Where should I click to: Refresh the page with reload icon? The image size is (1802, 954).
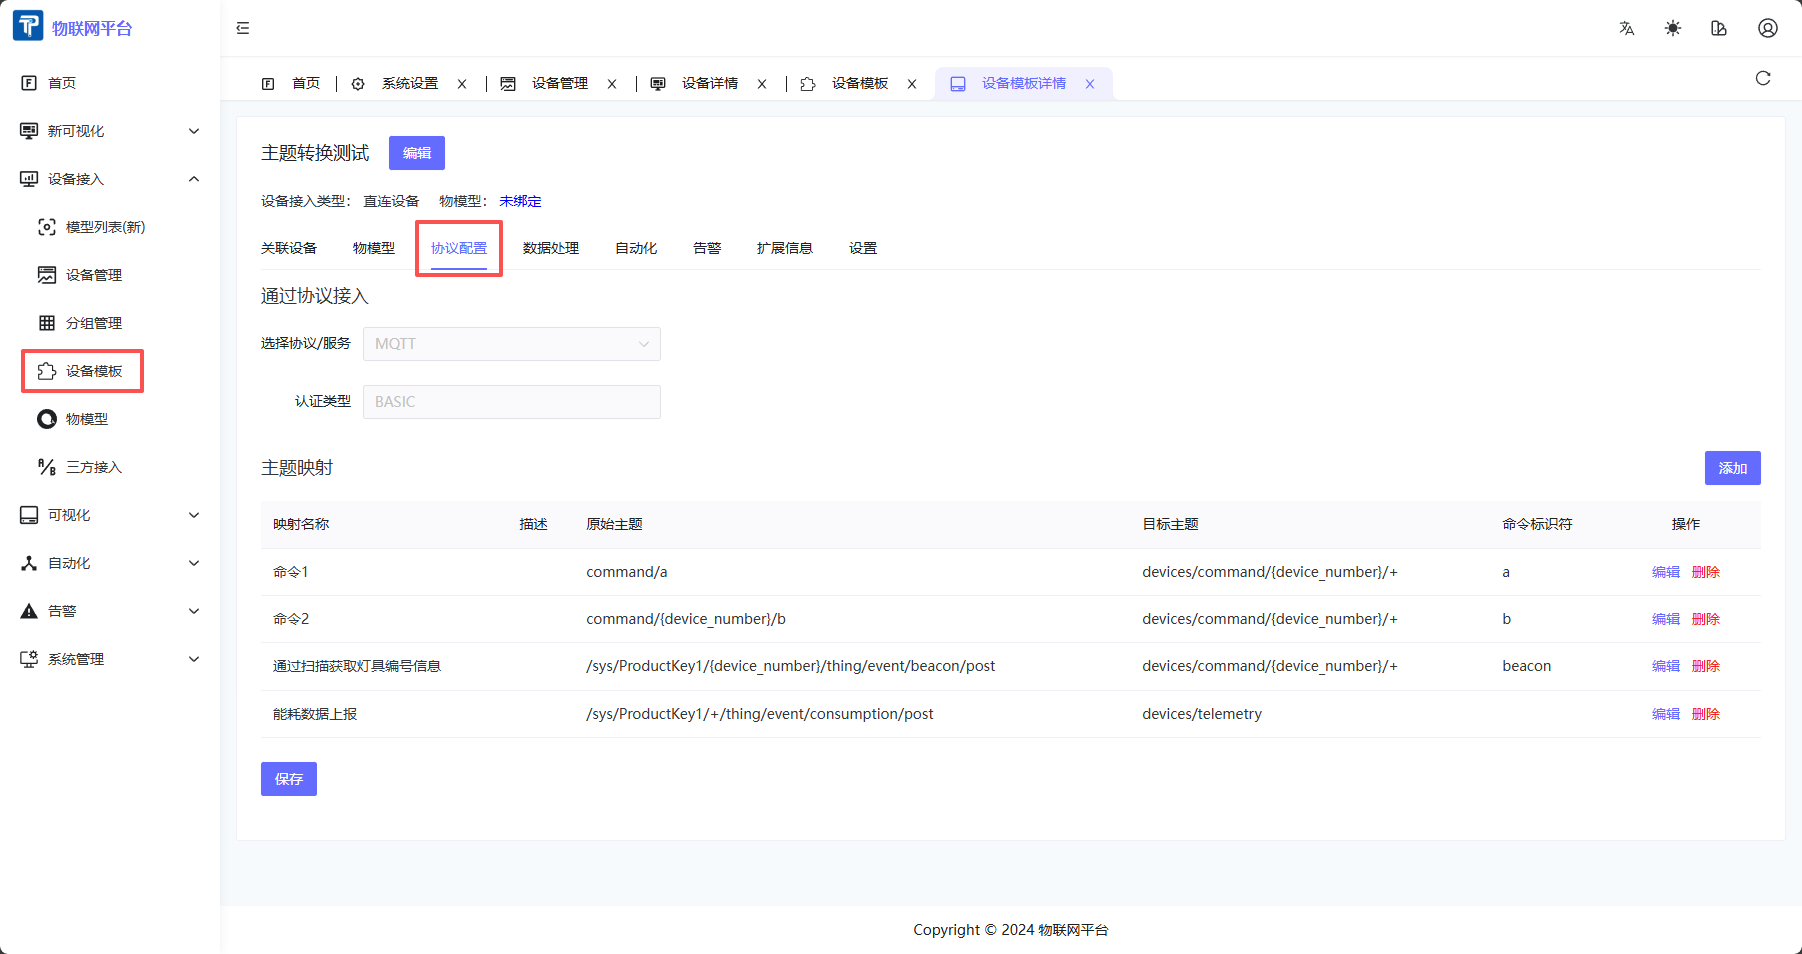[x=1763, y=77]
